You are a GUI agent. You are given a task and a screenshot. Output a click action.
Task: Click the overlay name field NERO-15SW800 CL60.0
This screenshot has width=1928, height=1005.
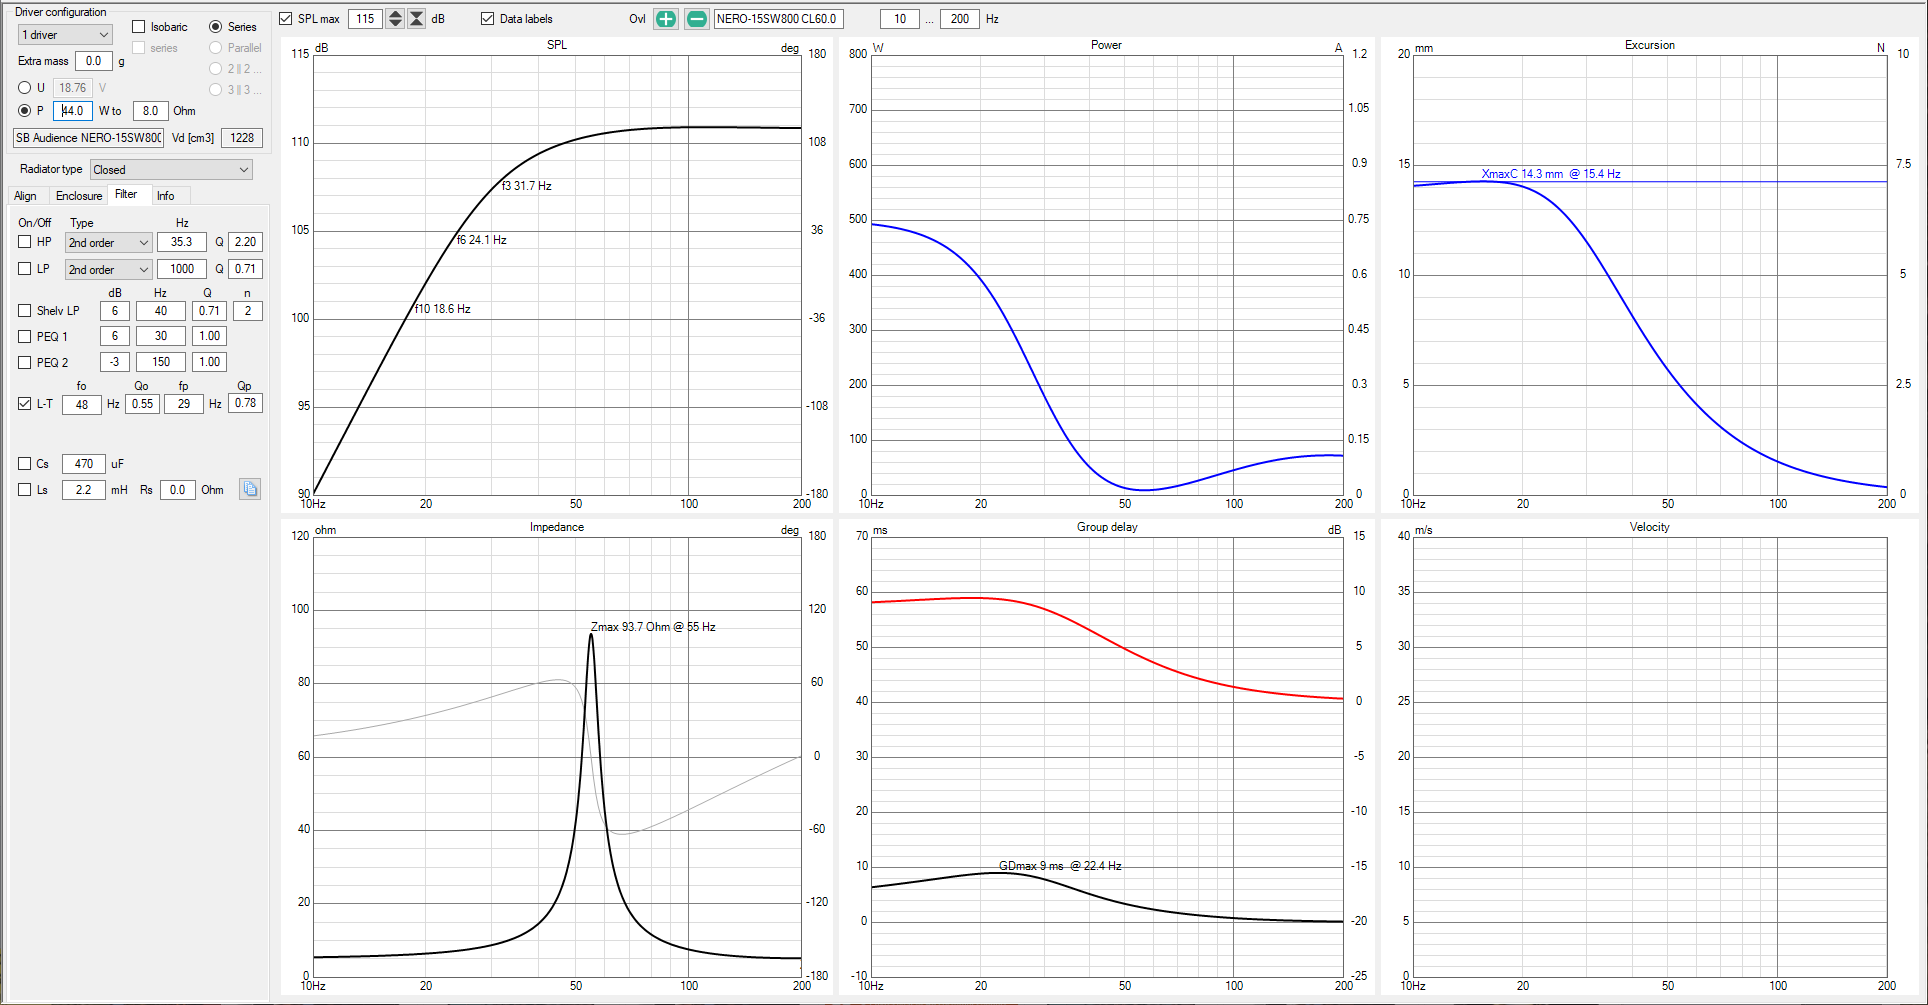click(x=779, y=19)
